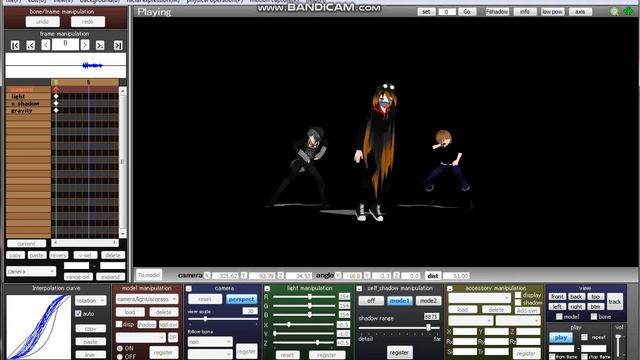Open the accessory selection dropdown

(480, 298)
